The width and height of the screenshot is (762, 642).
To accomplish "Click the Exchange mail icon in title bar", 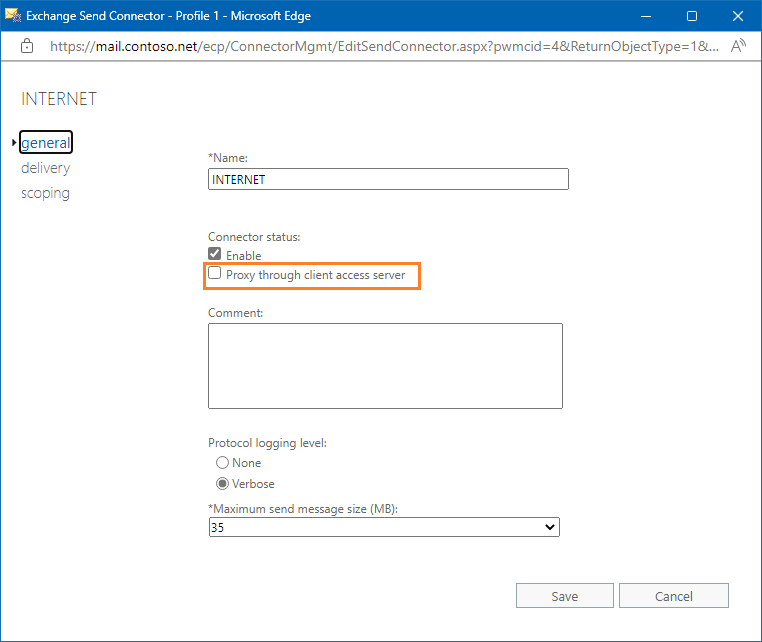I will (x=13, y=16).
